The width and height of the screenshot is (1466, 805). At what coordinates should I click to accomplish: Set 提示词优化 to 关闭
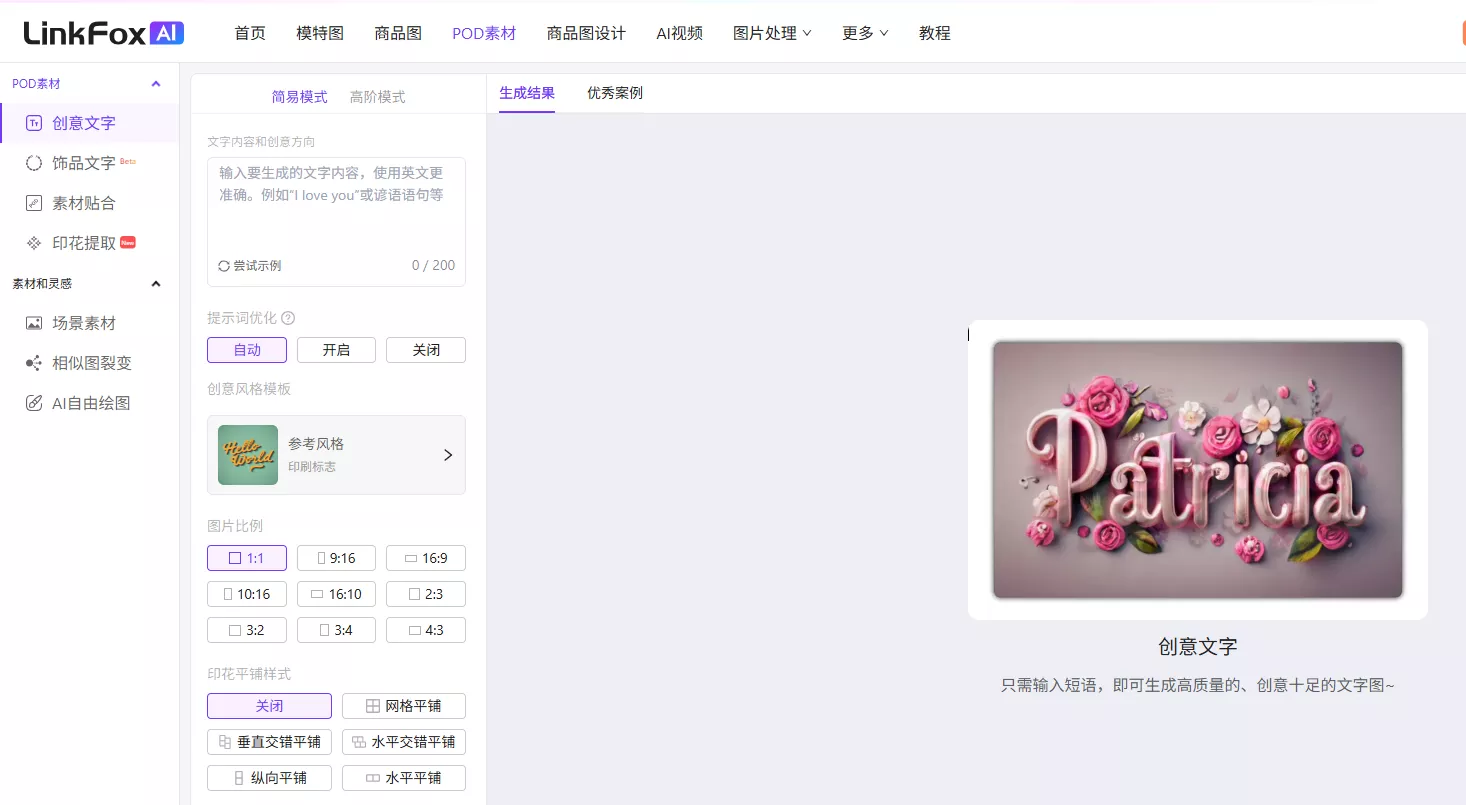click(x=425, y=349)
